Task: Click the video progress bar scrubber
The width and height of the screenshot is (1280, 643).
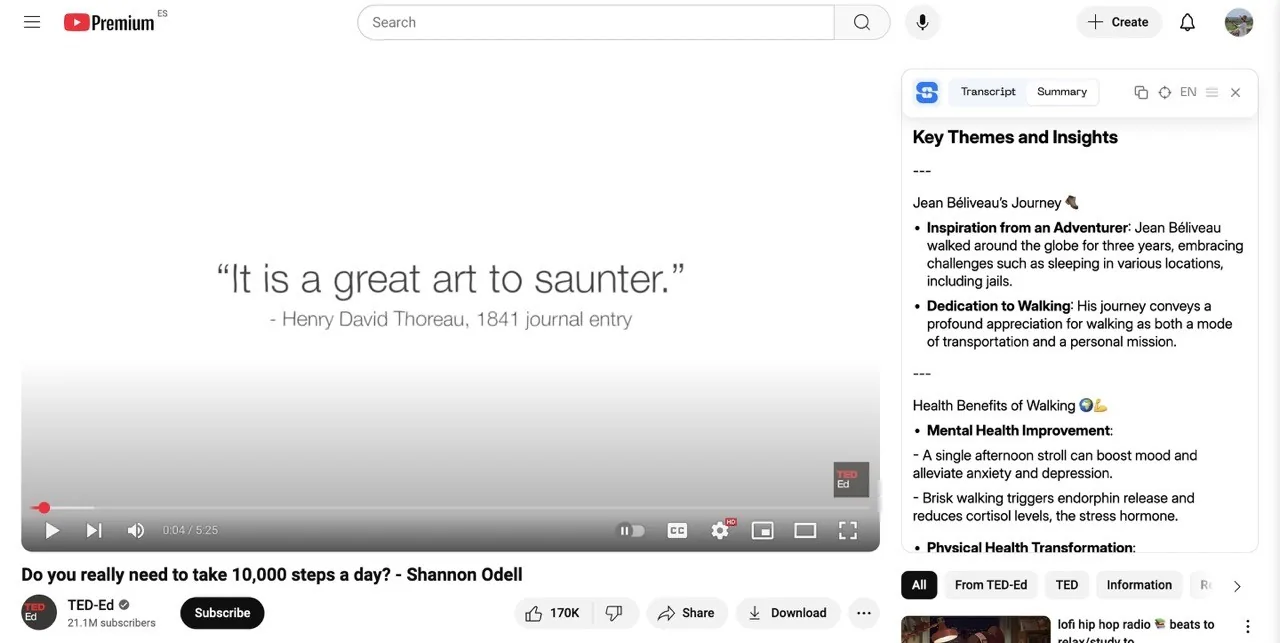Action: (43, 508)
